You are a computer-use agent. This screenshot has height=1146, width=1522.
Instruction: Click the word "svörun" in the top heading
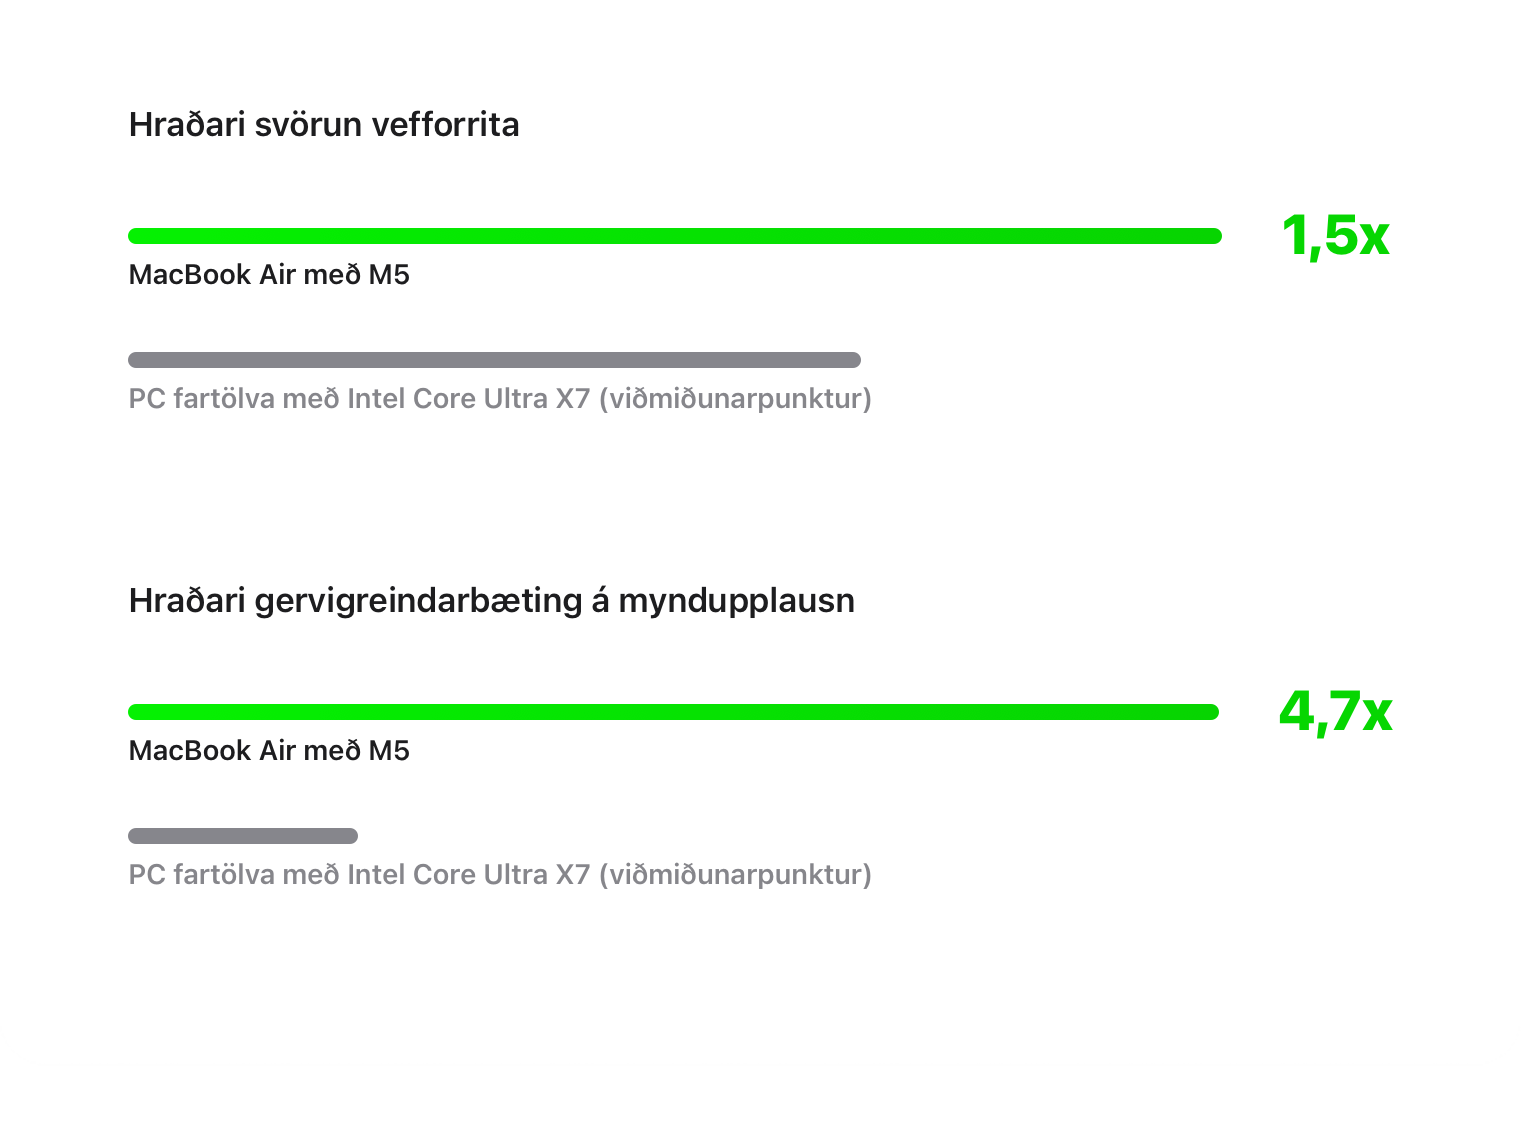click(308, 125)
